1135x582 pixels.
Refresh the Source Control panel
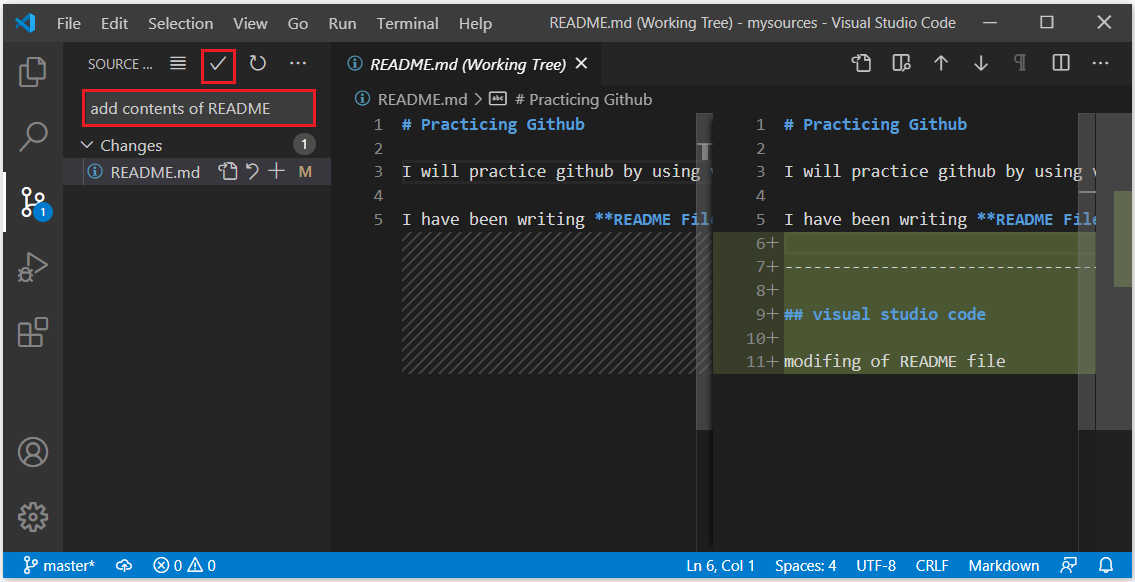click(258, 64)
